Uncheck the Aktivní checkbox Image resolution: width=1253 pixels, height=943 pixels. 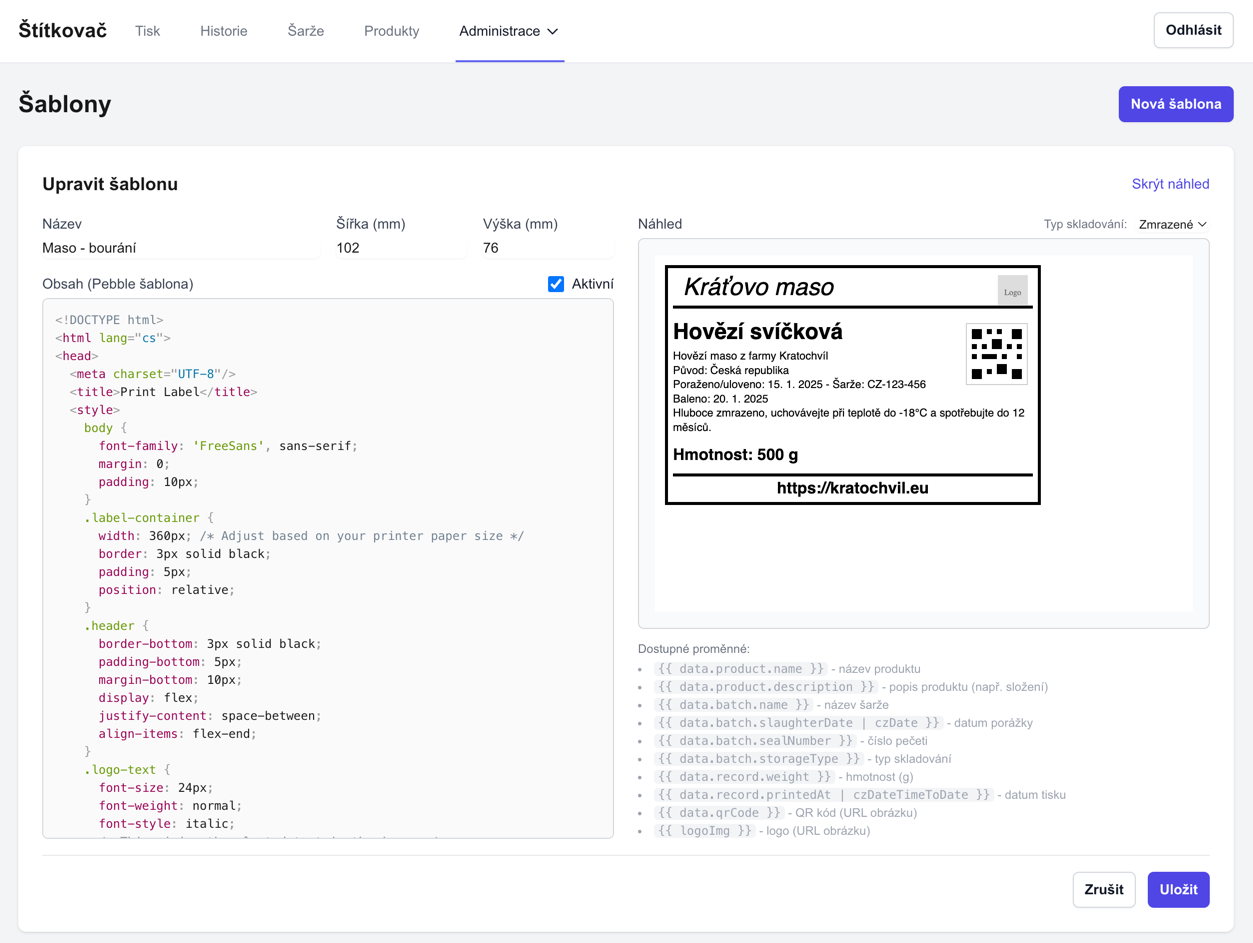coord(556,284)
